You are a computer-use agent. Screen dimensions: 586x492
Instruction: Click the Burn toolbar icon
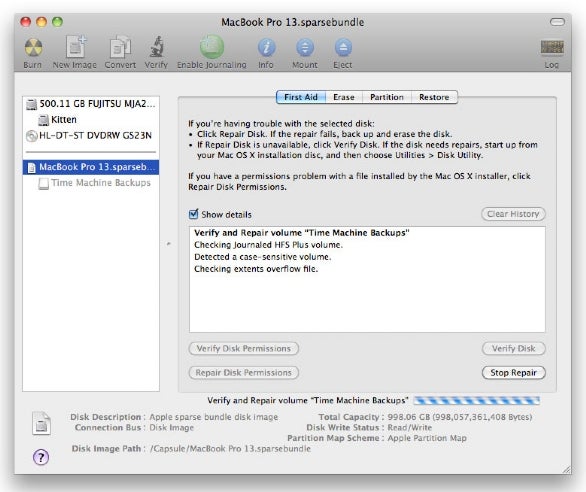33,48
